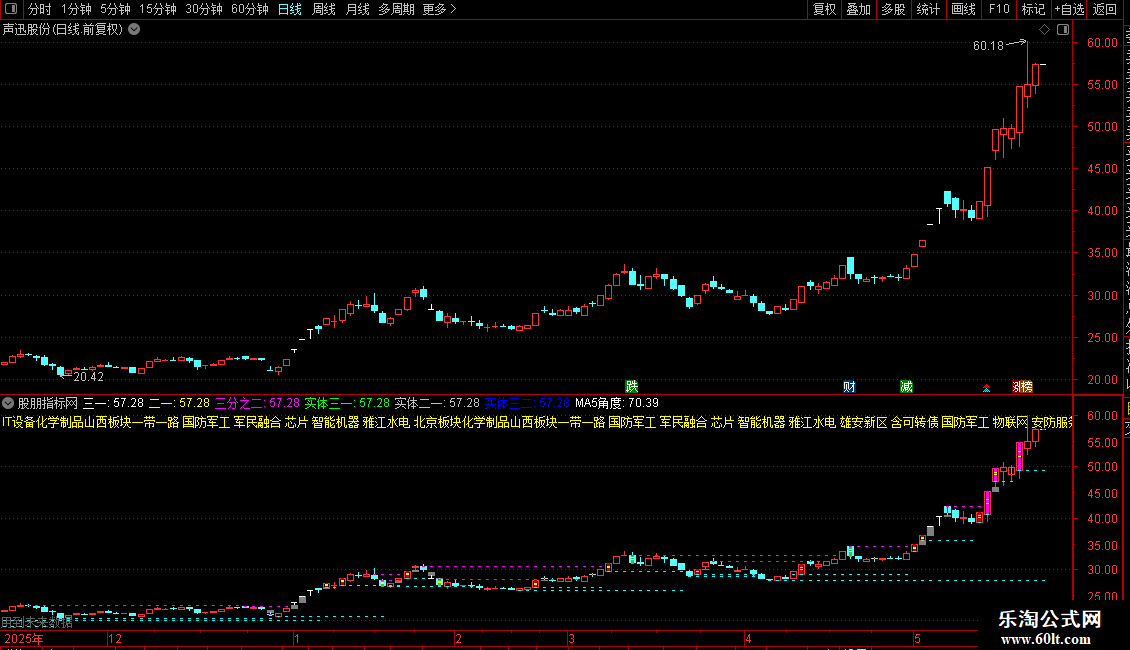Expand the 更多 periods menu
Viewport: 1130px width, 650px height.
[x=439, y=9]
